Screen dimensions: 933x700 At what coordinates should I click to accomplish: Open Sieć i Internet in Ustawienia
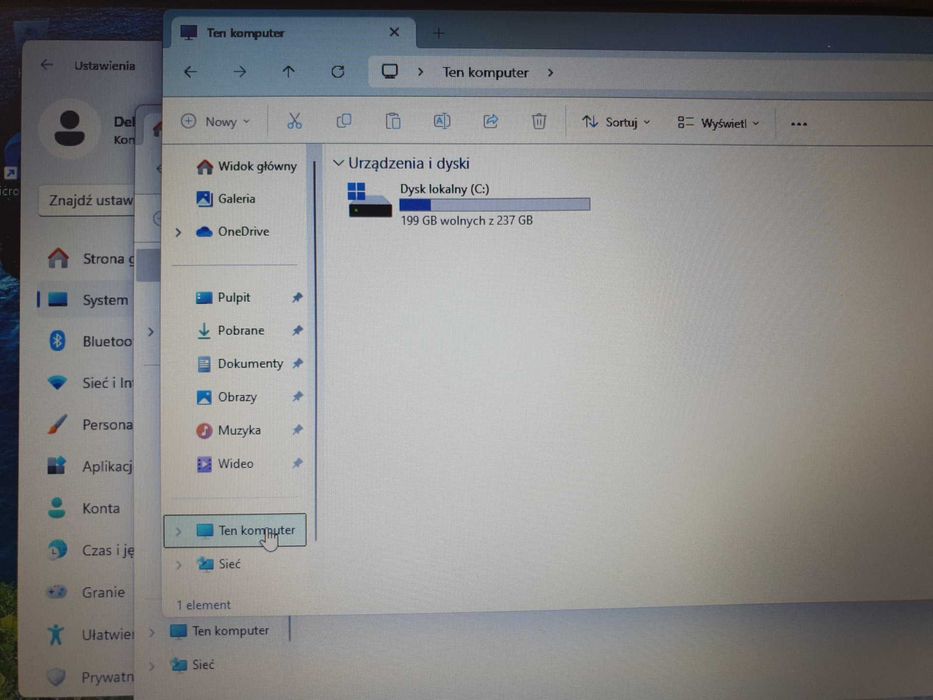90,383
